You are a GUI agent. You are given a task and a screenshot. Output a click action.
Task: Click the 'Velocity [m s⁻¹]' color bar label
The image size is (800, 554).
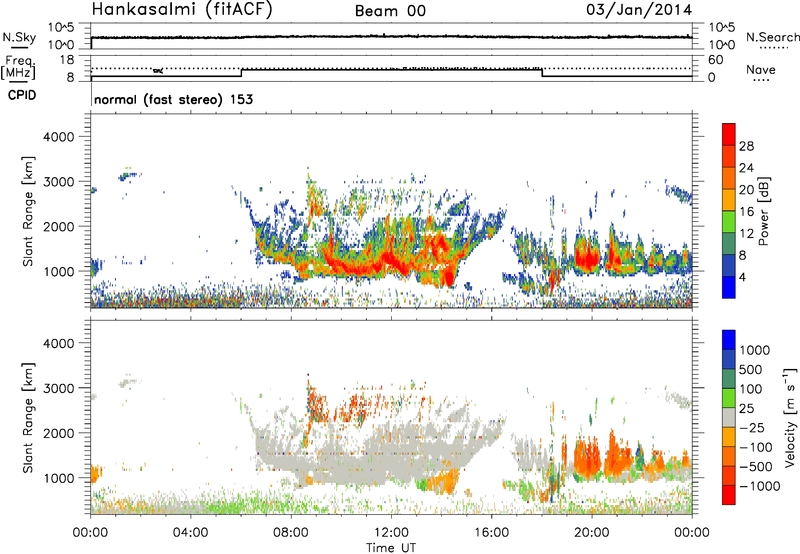point(790,417)
